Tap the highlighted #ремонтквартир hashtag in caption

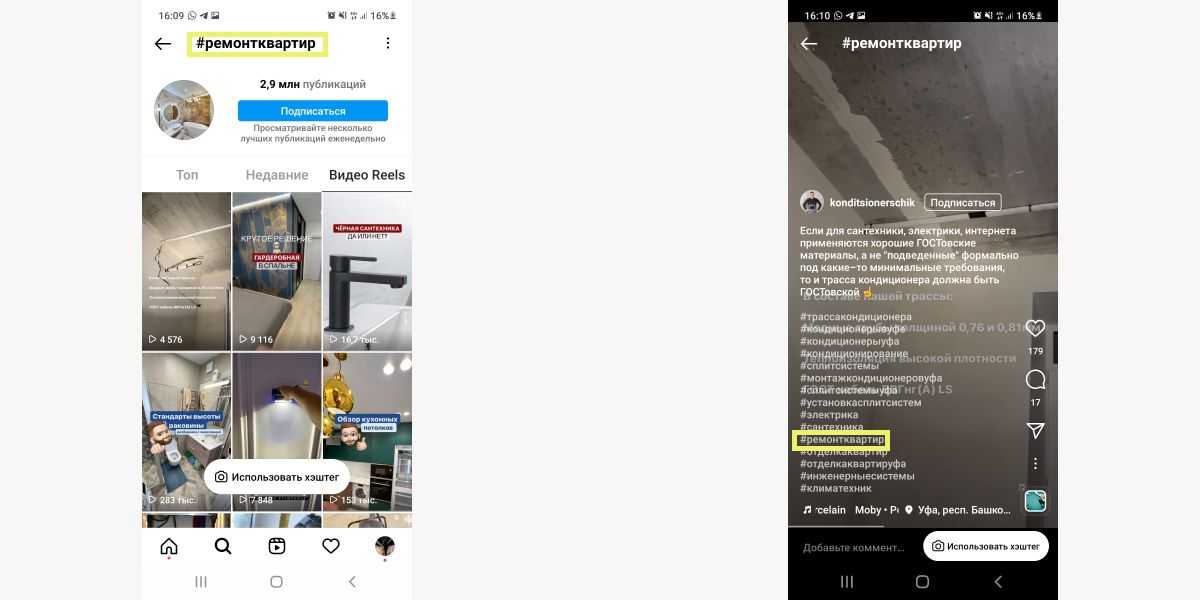click(841, 440)
